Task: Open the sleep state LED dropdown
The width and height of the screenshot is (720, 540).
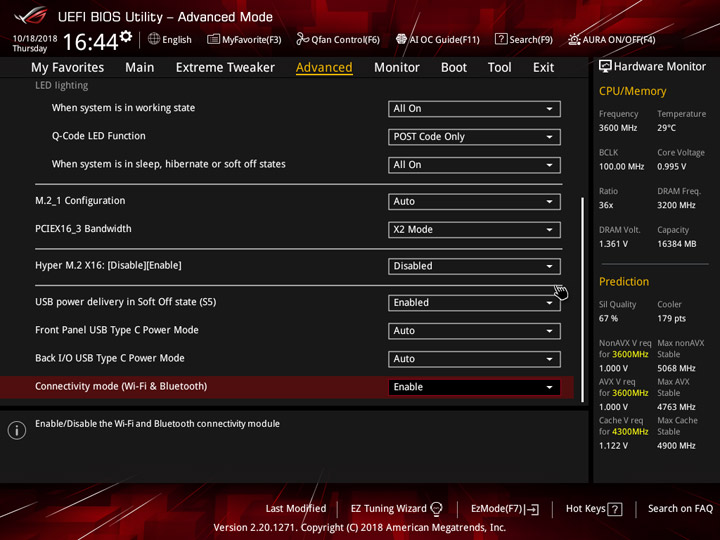Action: point(474,165)
